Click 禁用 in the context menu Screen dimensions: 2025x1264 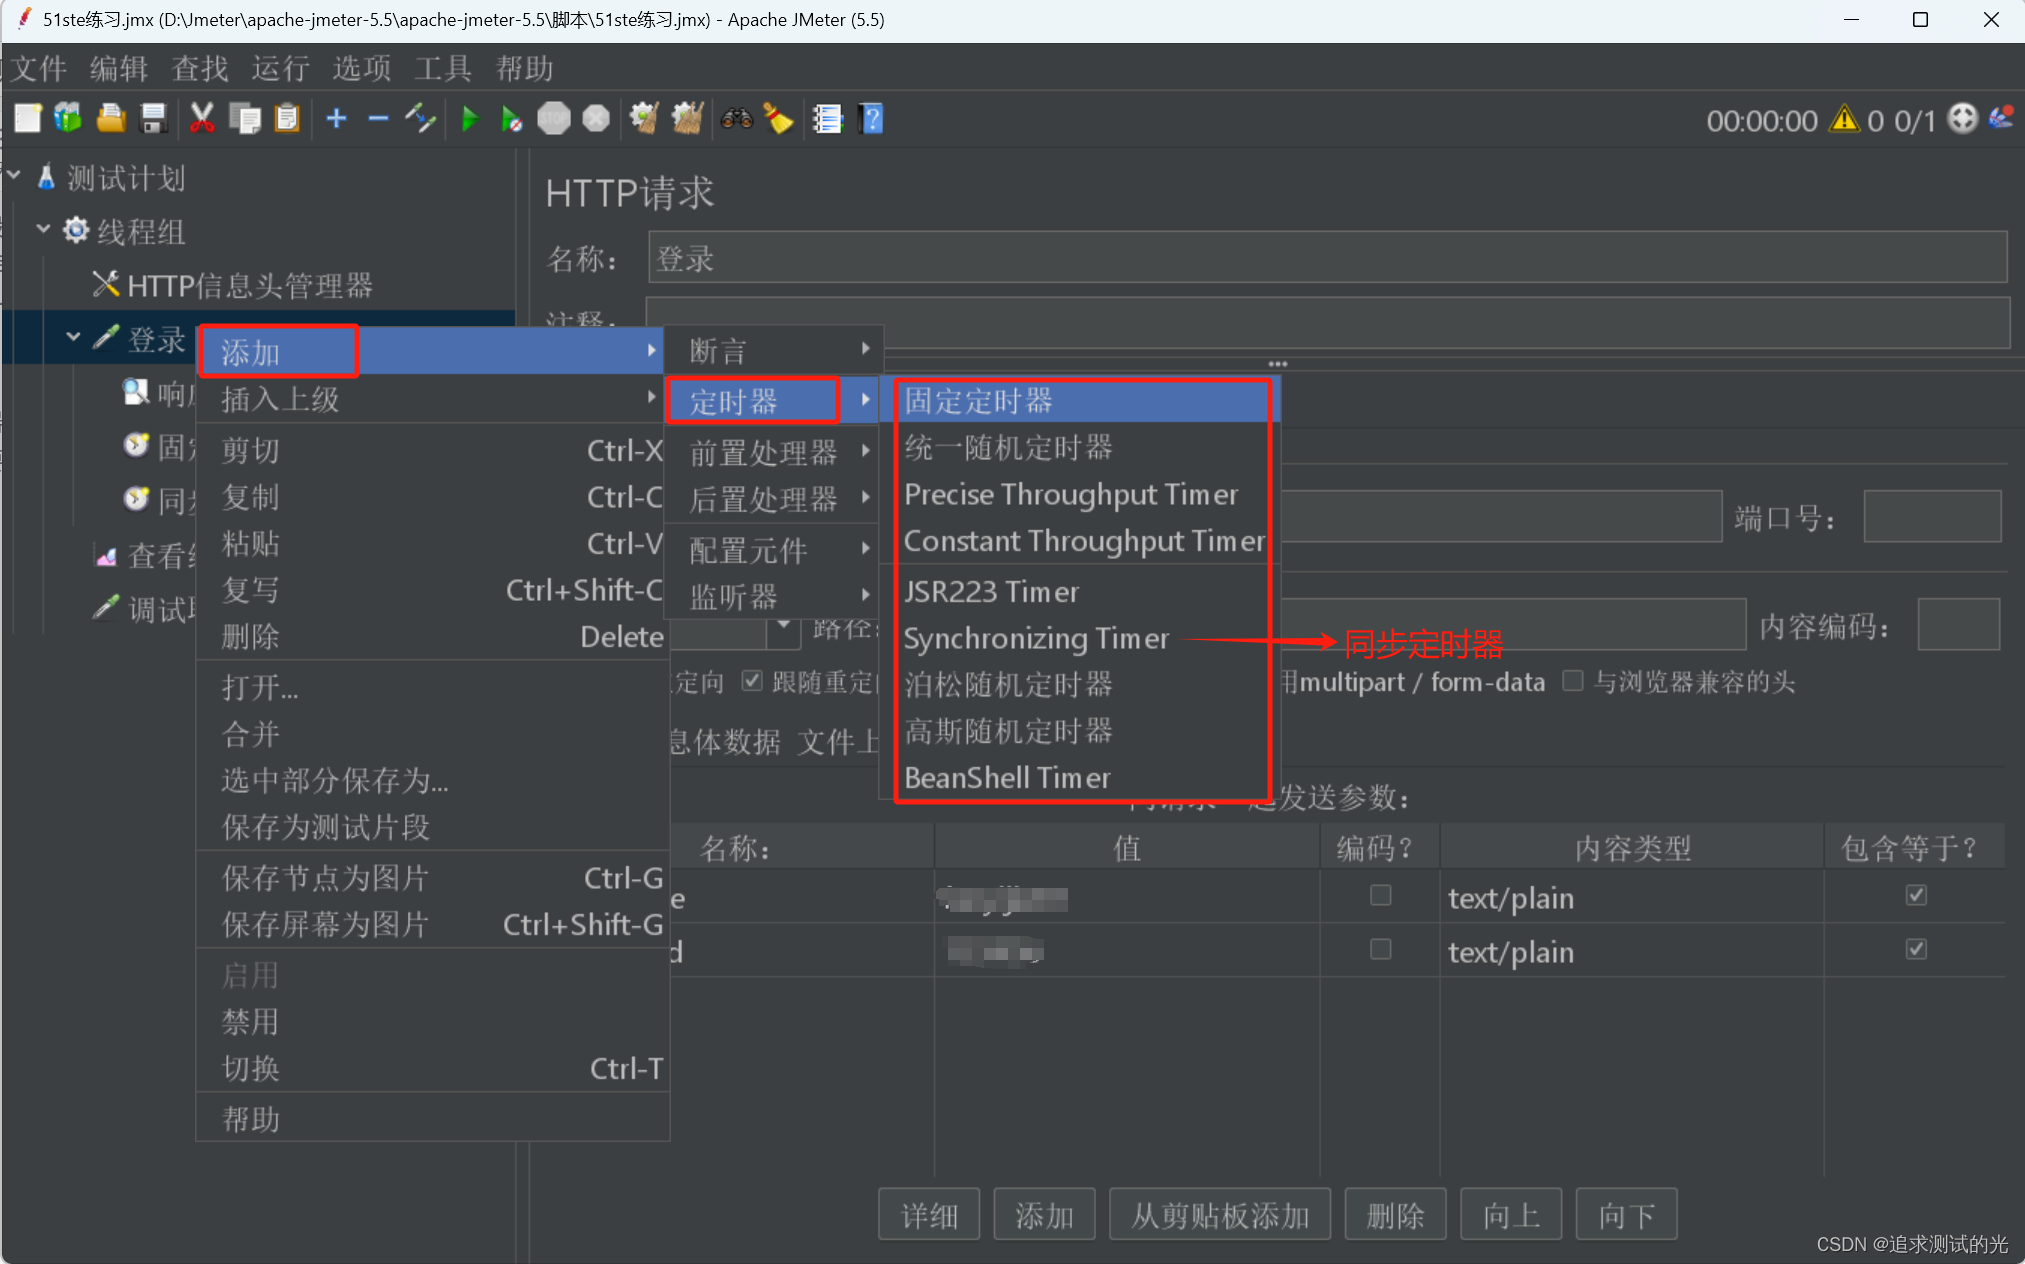click(432, 1022)
